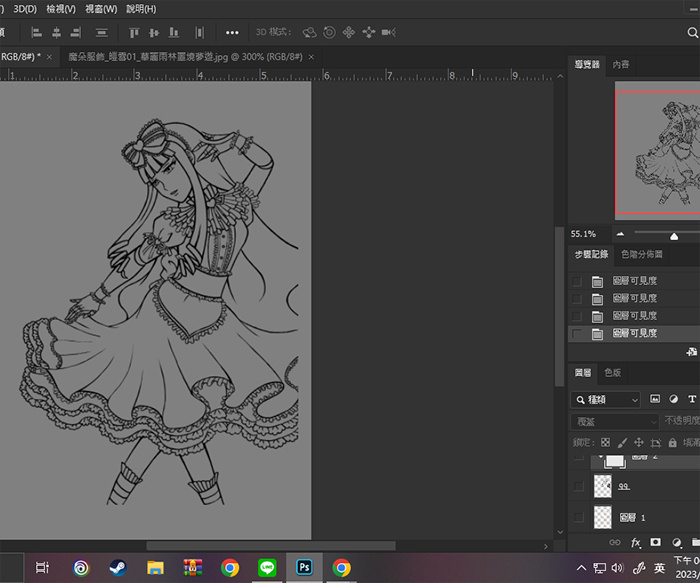Show hidden system tray icons chevron
Viewport: 700px width, 583px height.
pos(581,568)
